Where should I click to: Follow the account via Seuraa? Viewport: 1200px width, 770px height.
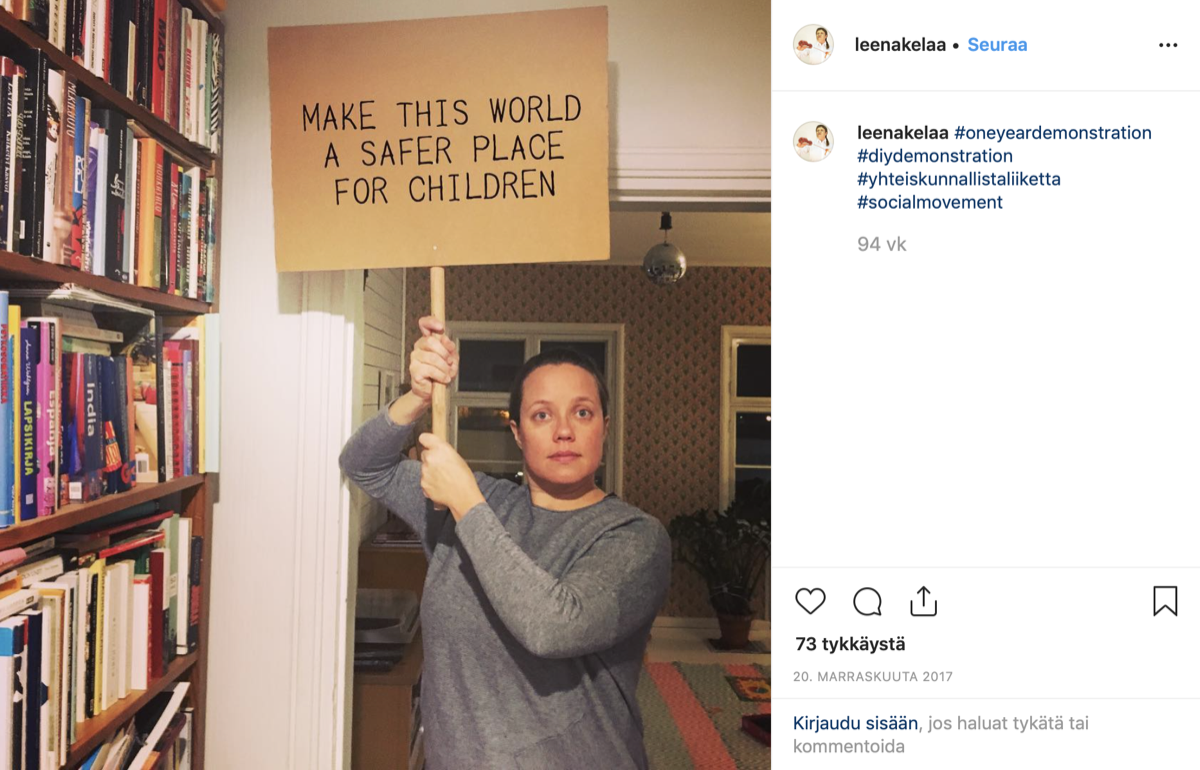coord(997,45)
